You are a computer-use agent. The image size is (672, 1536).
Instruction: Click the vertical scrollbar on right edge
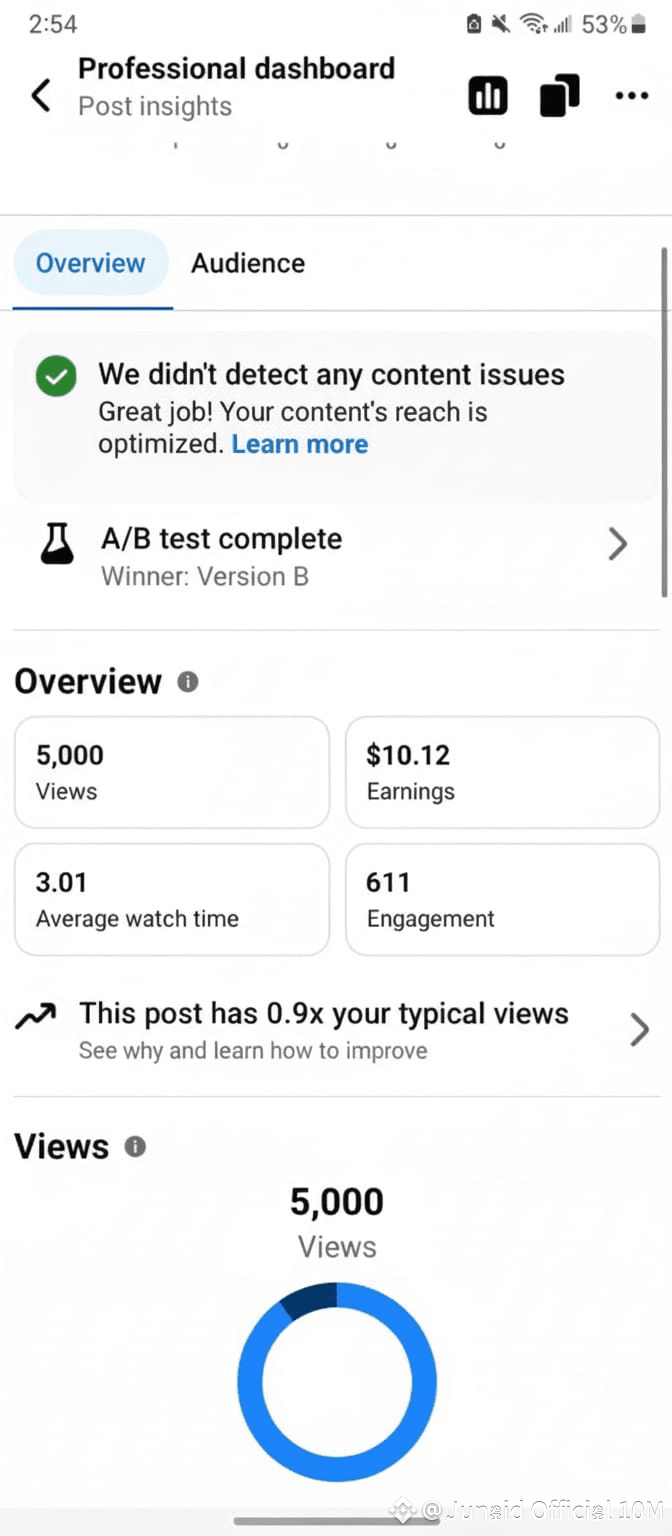point(664,422)
